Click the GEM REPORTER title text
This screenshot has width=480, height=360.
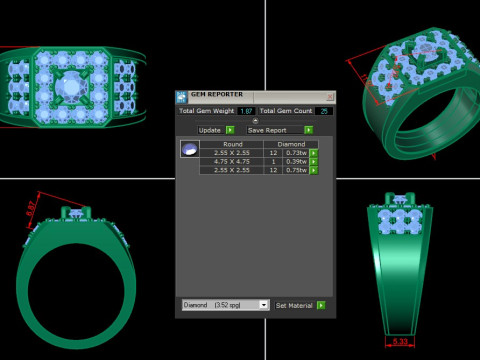pyautogui.click(x=217, y=95)
